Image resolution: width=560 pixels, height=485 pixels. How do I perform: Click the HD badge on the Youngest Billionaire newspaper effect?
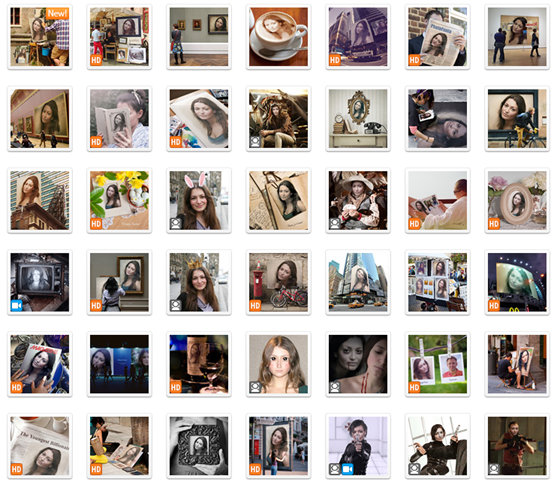tap(16, 469)
